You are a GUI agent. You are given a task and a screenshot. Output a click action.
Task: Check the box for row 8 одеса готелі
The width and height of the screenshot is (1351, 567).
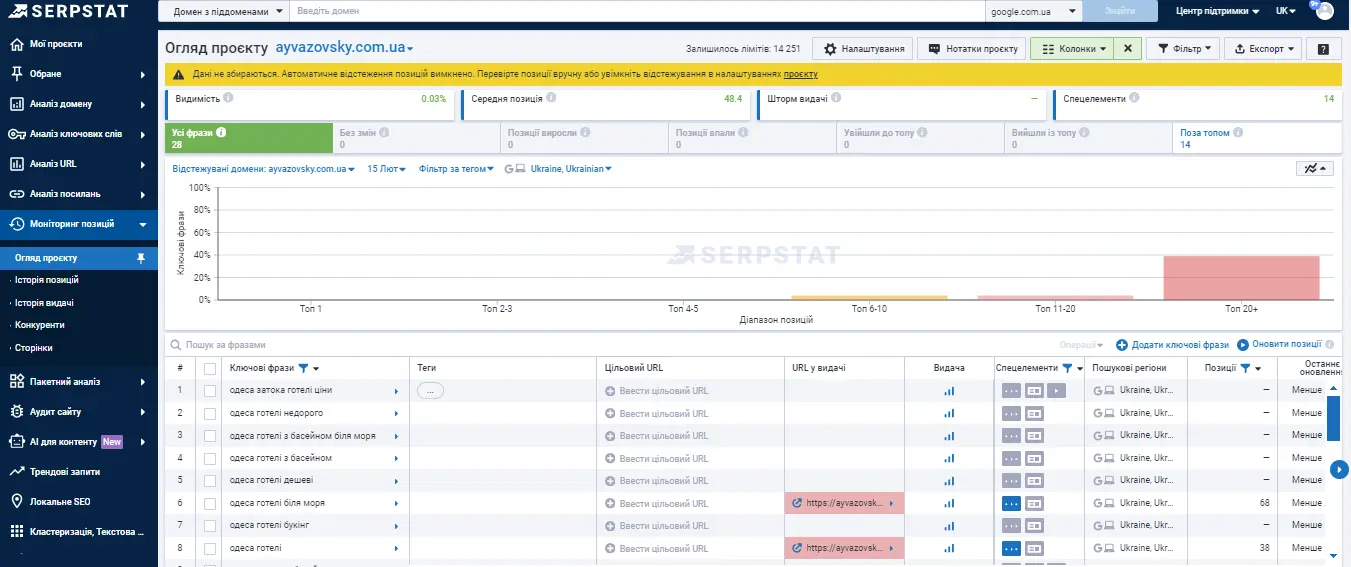click(x=210, y=548)
